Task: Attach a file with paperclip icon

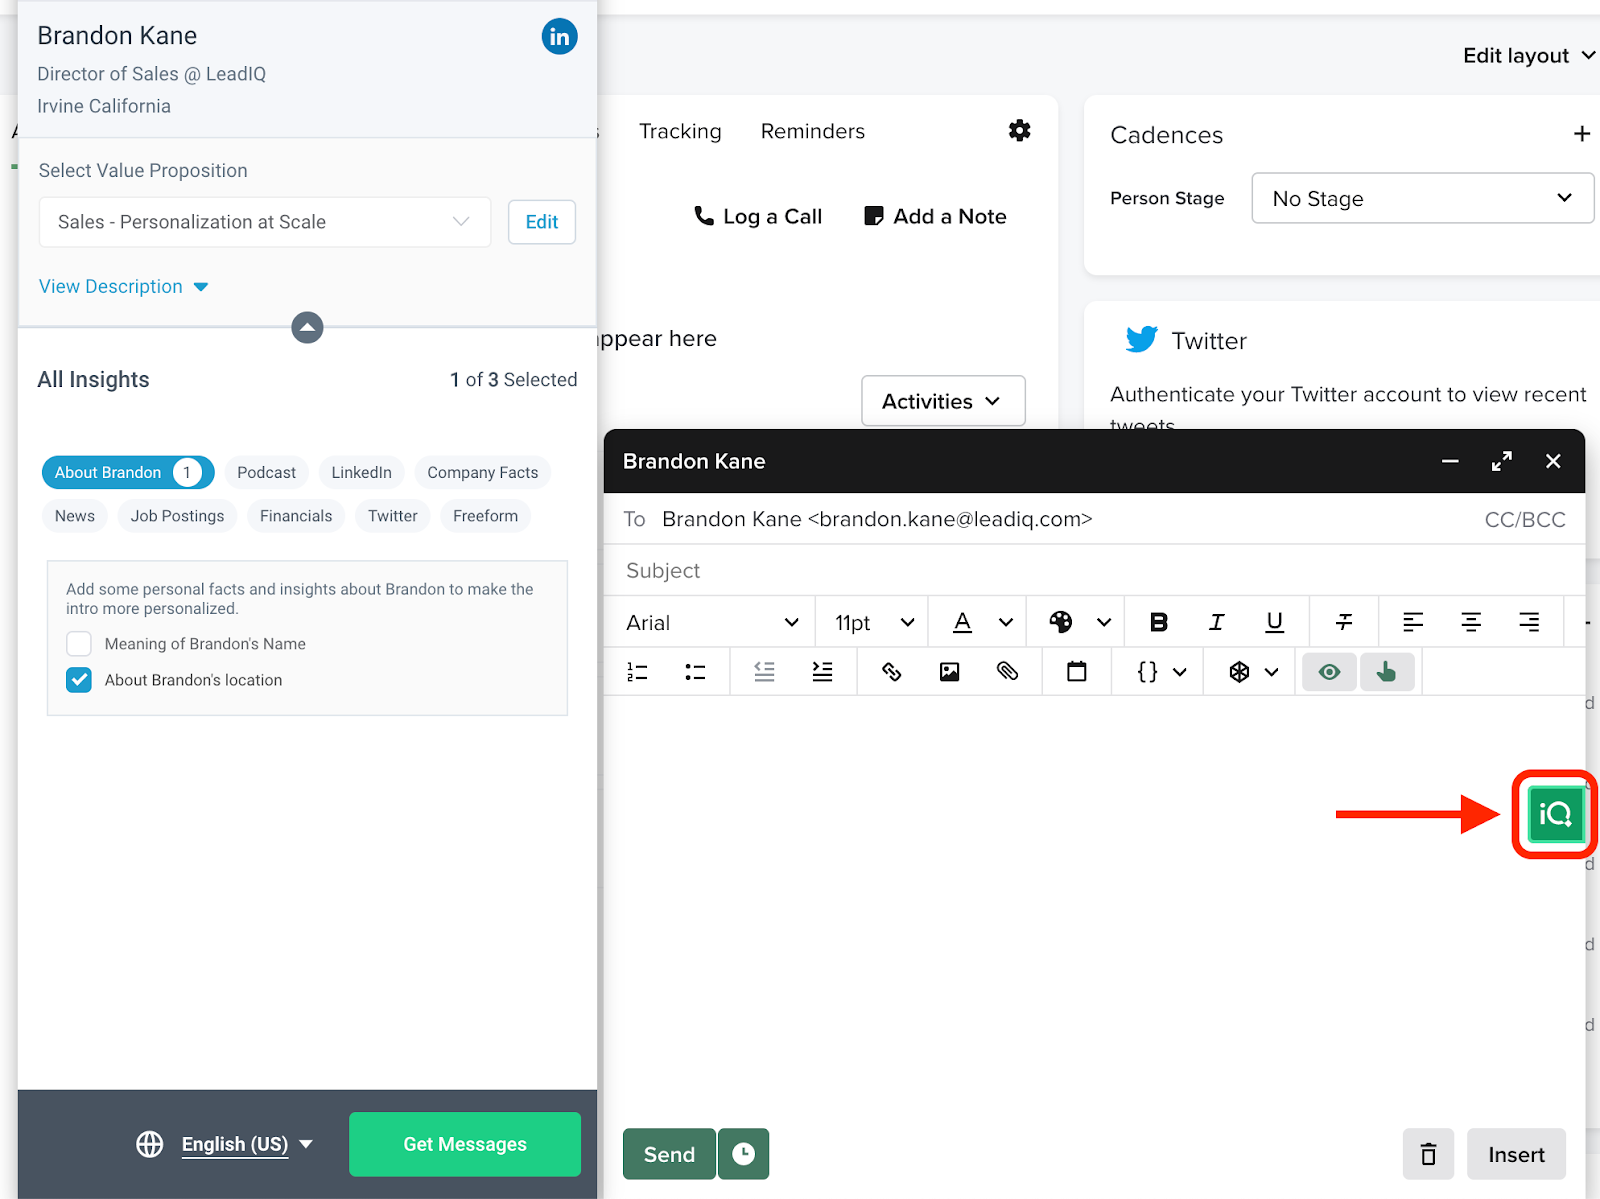Action: point(1007,672)
